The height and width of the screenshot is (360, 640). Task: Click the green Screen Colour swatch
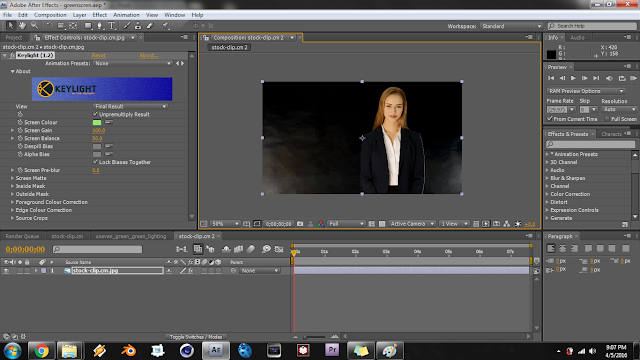tap(97, 122)
